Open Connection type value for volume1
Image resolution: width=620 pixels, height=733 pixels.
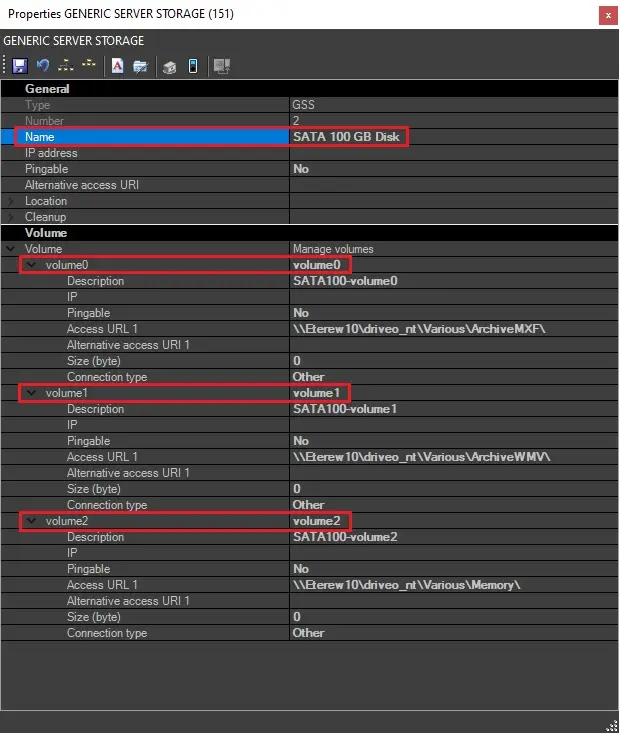coord(309,505)
